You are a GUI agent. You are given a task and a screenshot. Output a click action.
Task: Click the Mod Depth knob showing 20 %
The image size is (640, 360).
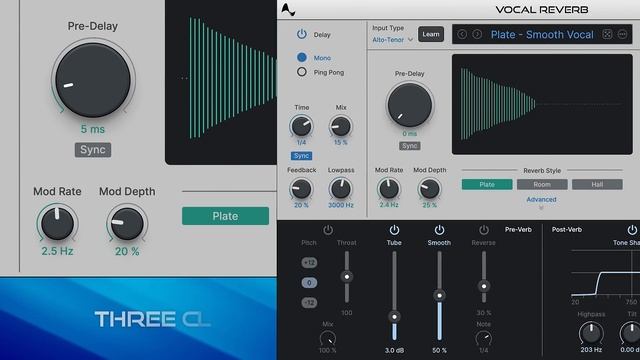pos(127,223)
